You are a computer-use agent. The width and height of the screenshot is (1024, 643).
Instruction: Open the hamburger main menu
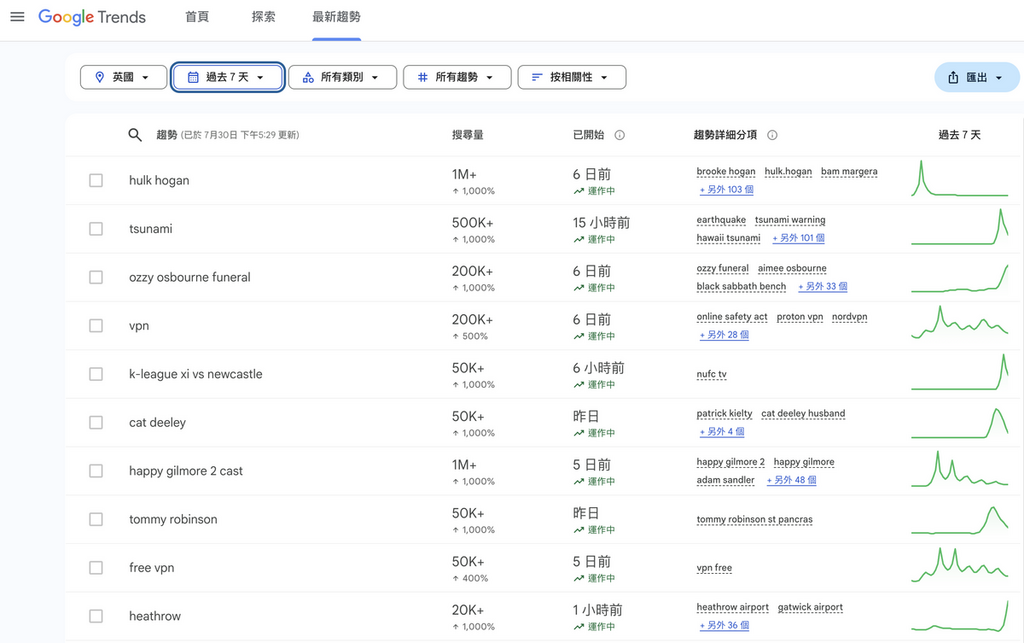[x=18, y=17]
